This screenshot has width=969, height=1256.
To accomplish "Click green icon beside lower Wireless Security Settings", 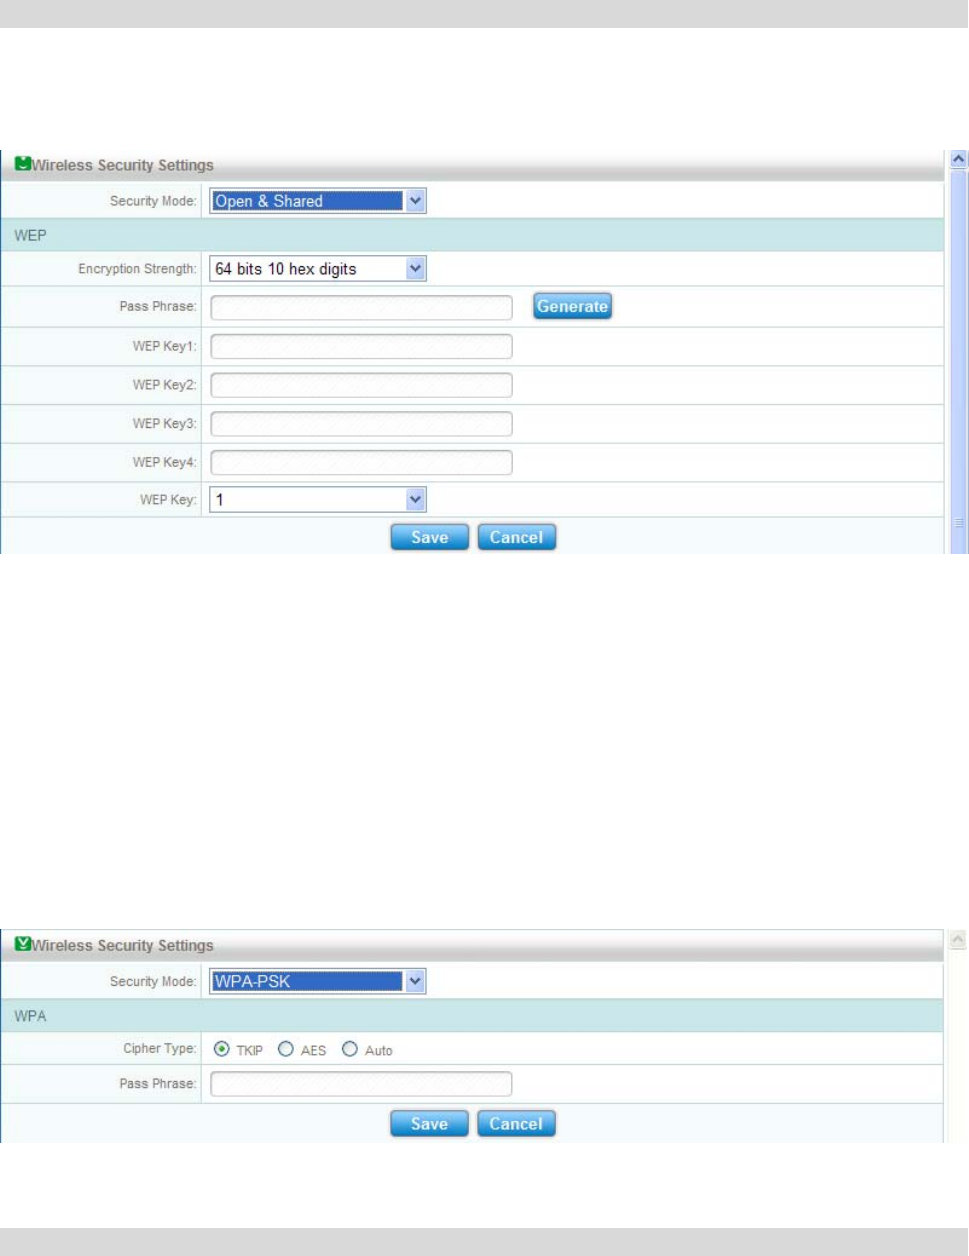I will (x=22, y=944).
